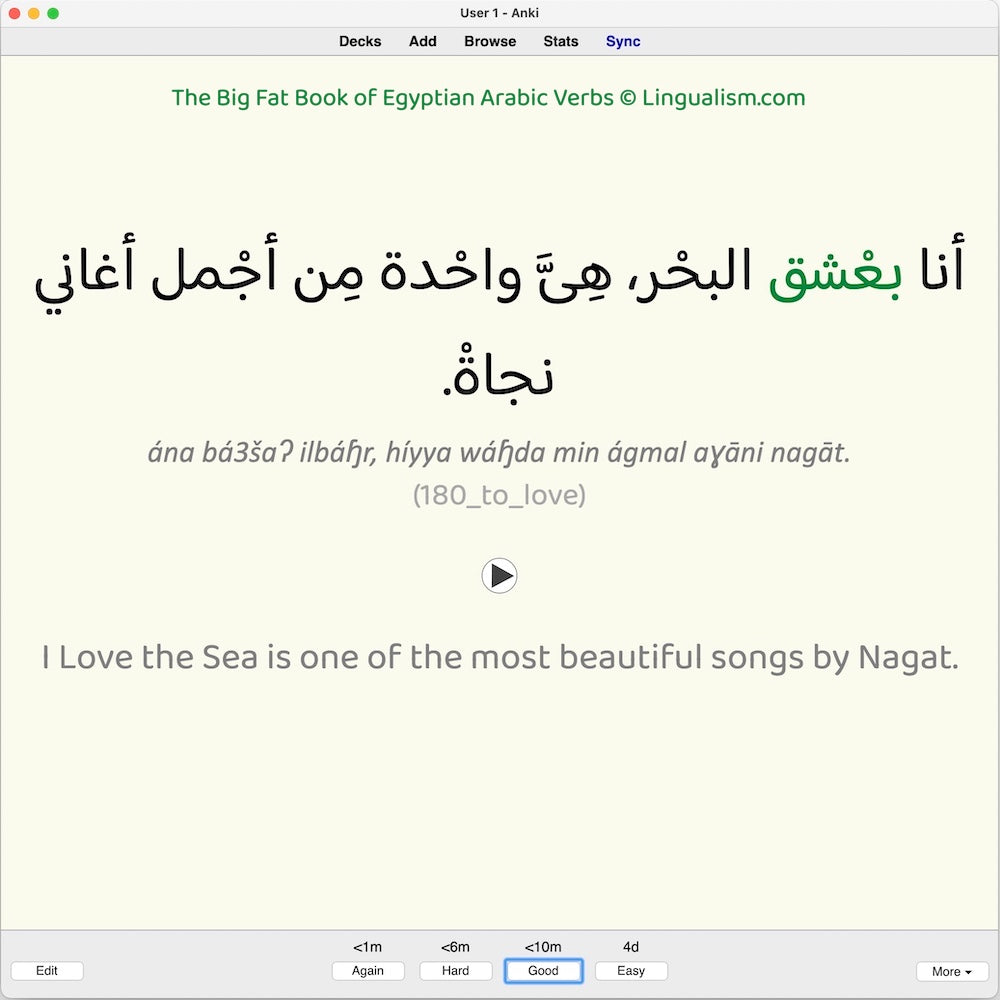Start a Sync with AnkiWeb
The height and width of the screenshot is (1000, 1000).
pyautogui.click(x=622, y=41)
